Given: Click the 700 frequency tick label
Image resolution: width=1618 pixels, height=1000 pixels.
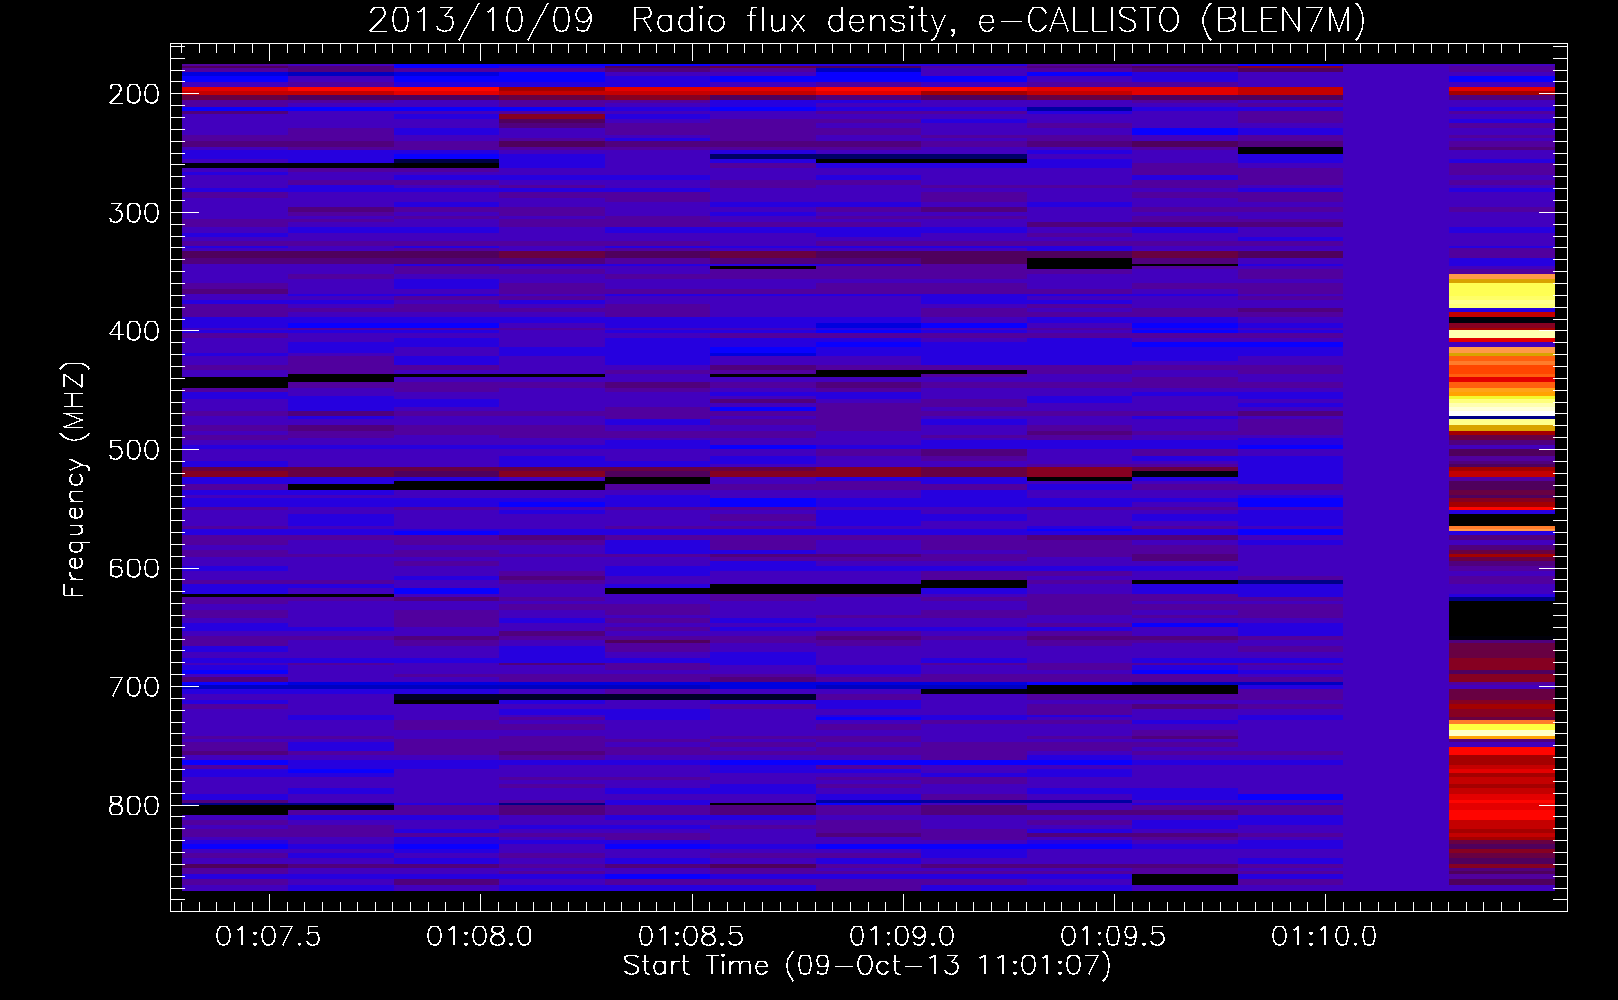Looking at the screenshot, I should (134, 687).
